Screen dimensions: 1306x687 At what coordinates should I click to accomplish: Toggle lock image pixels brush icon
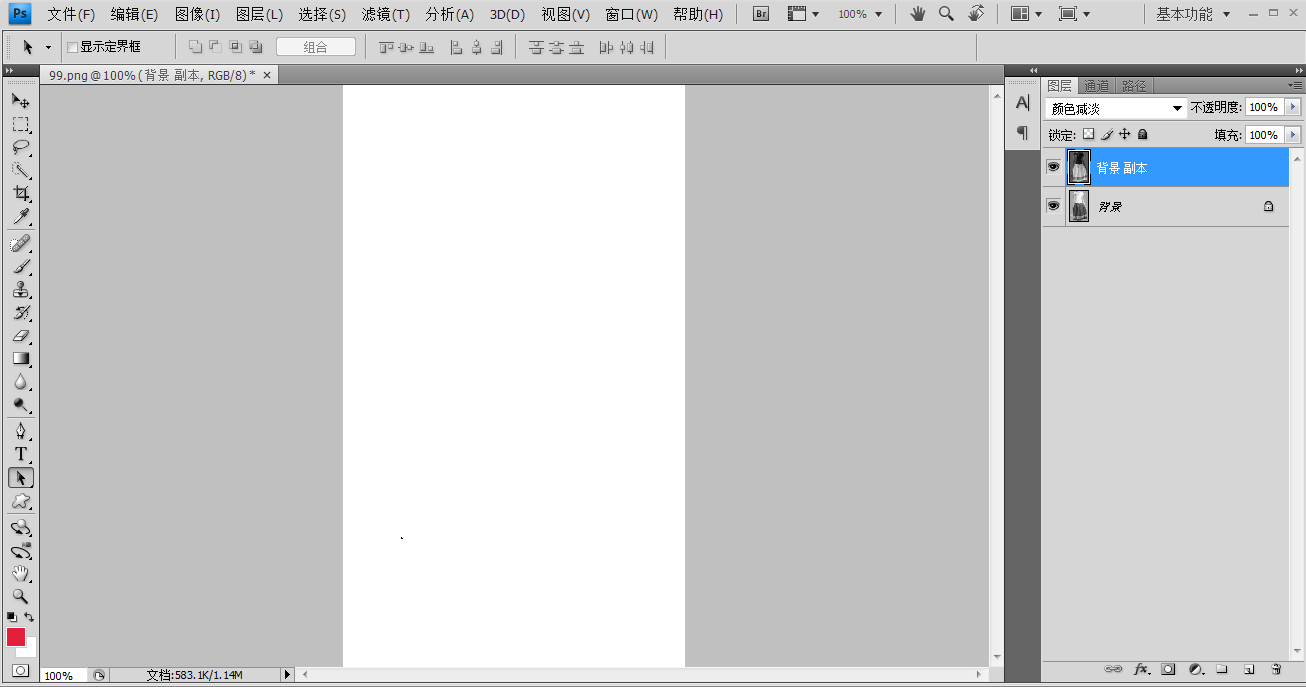1106,134
